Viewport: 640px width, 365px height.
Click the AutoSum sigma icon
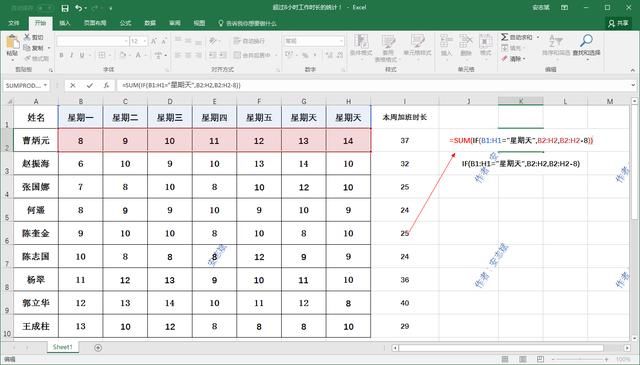pos(504,37)
